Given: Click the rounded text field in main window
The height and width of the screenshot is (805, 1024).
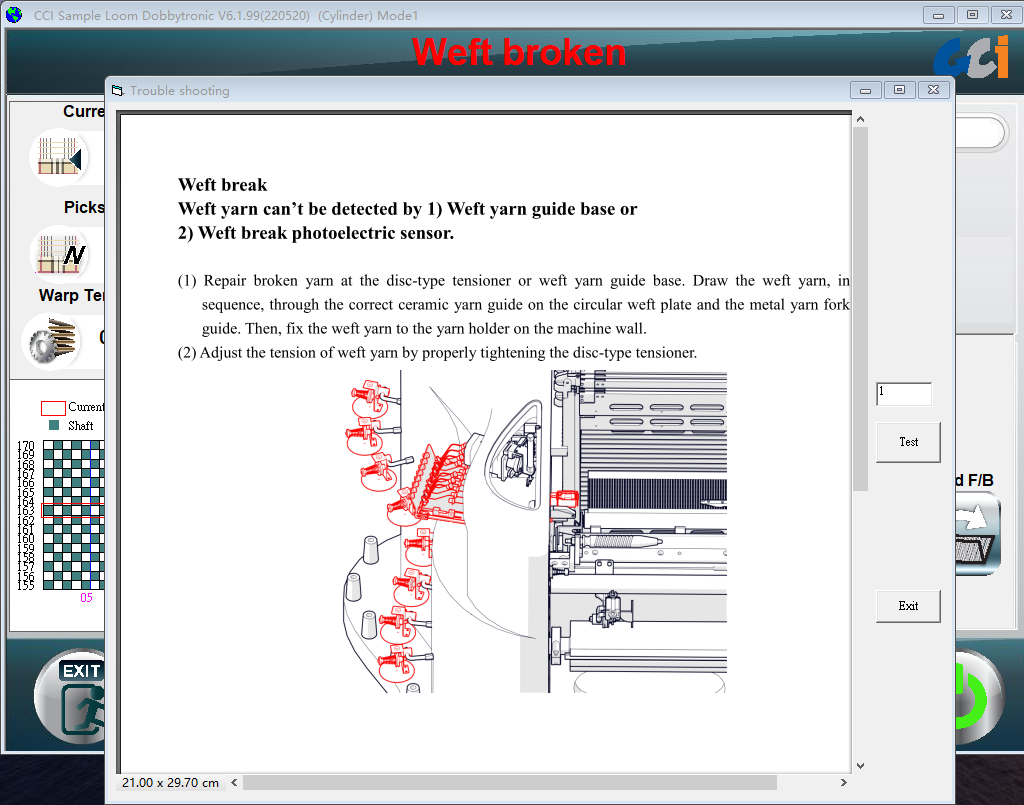Looking at the screenshot, I should [x=980, y=133].
